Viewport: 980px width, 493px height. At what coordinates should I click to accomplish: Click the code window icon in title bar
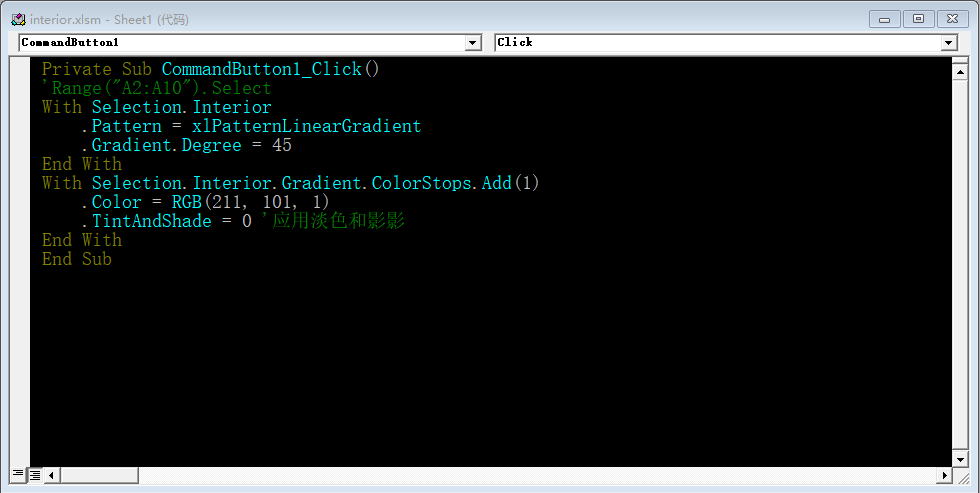[18, 19]
